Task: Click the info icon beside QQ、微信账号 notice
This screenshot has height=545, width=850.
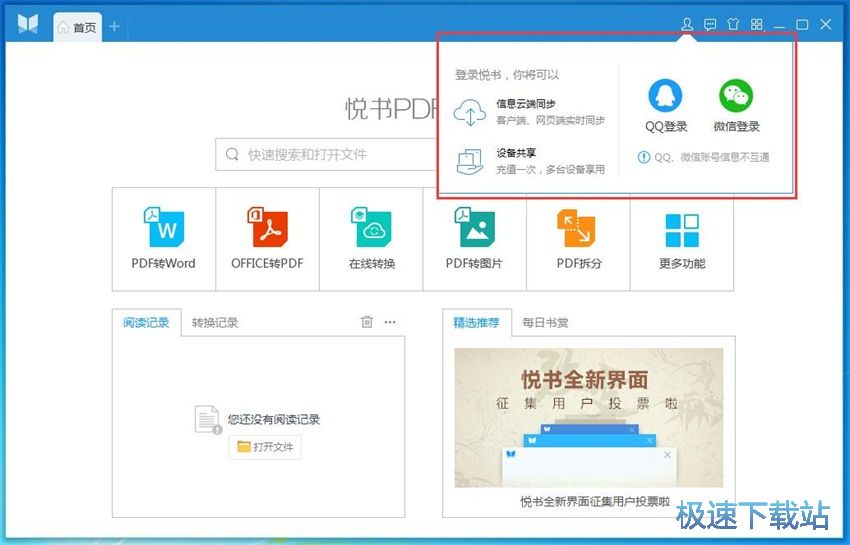Action: [643, 157]
